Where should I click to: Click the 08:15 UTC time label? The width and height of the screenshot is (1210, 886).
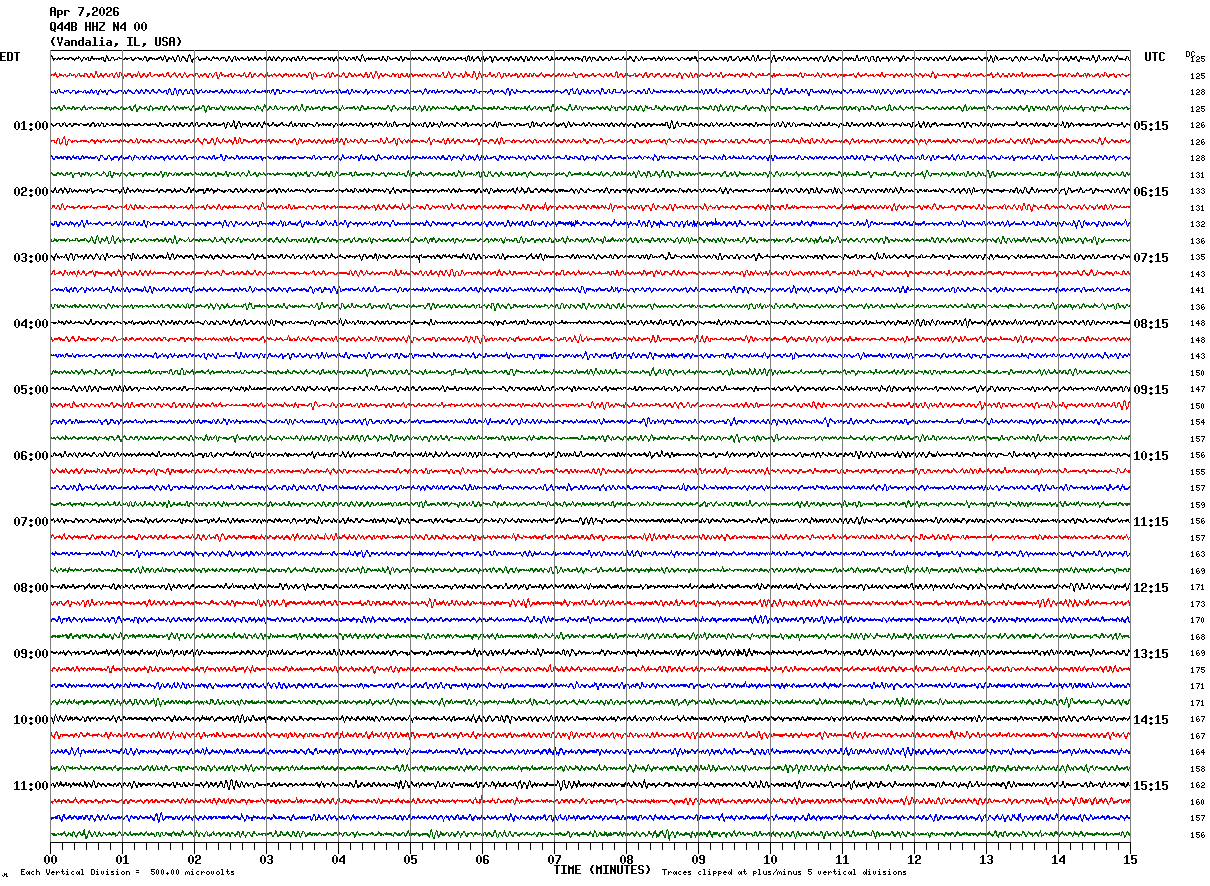click(x=1151, y=324)
